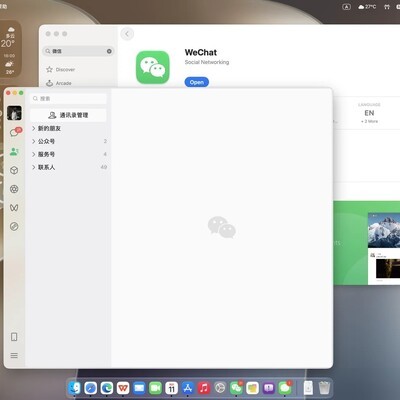Go back in the App Store window
Screen dimensions: 400x400
pos(127,34)
